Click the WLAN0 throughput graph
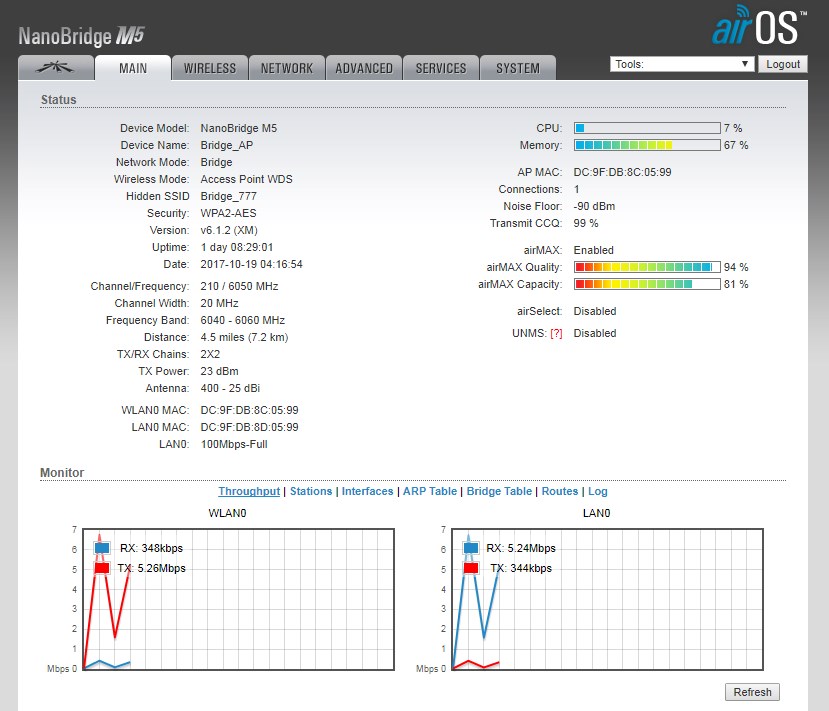This screenshot has height=711, width=829. point(238,599)
